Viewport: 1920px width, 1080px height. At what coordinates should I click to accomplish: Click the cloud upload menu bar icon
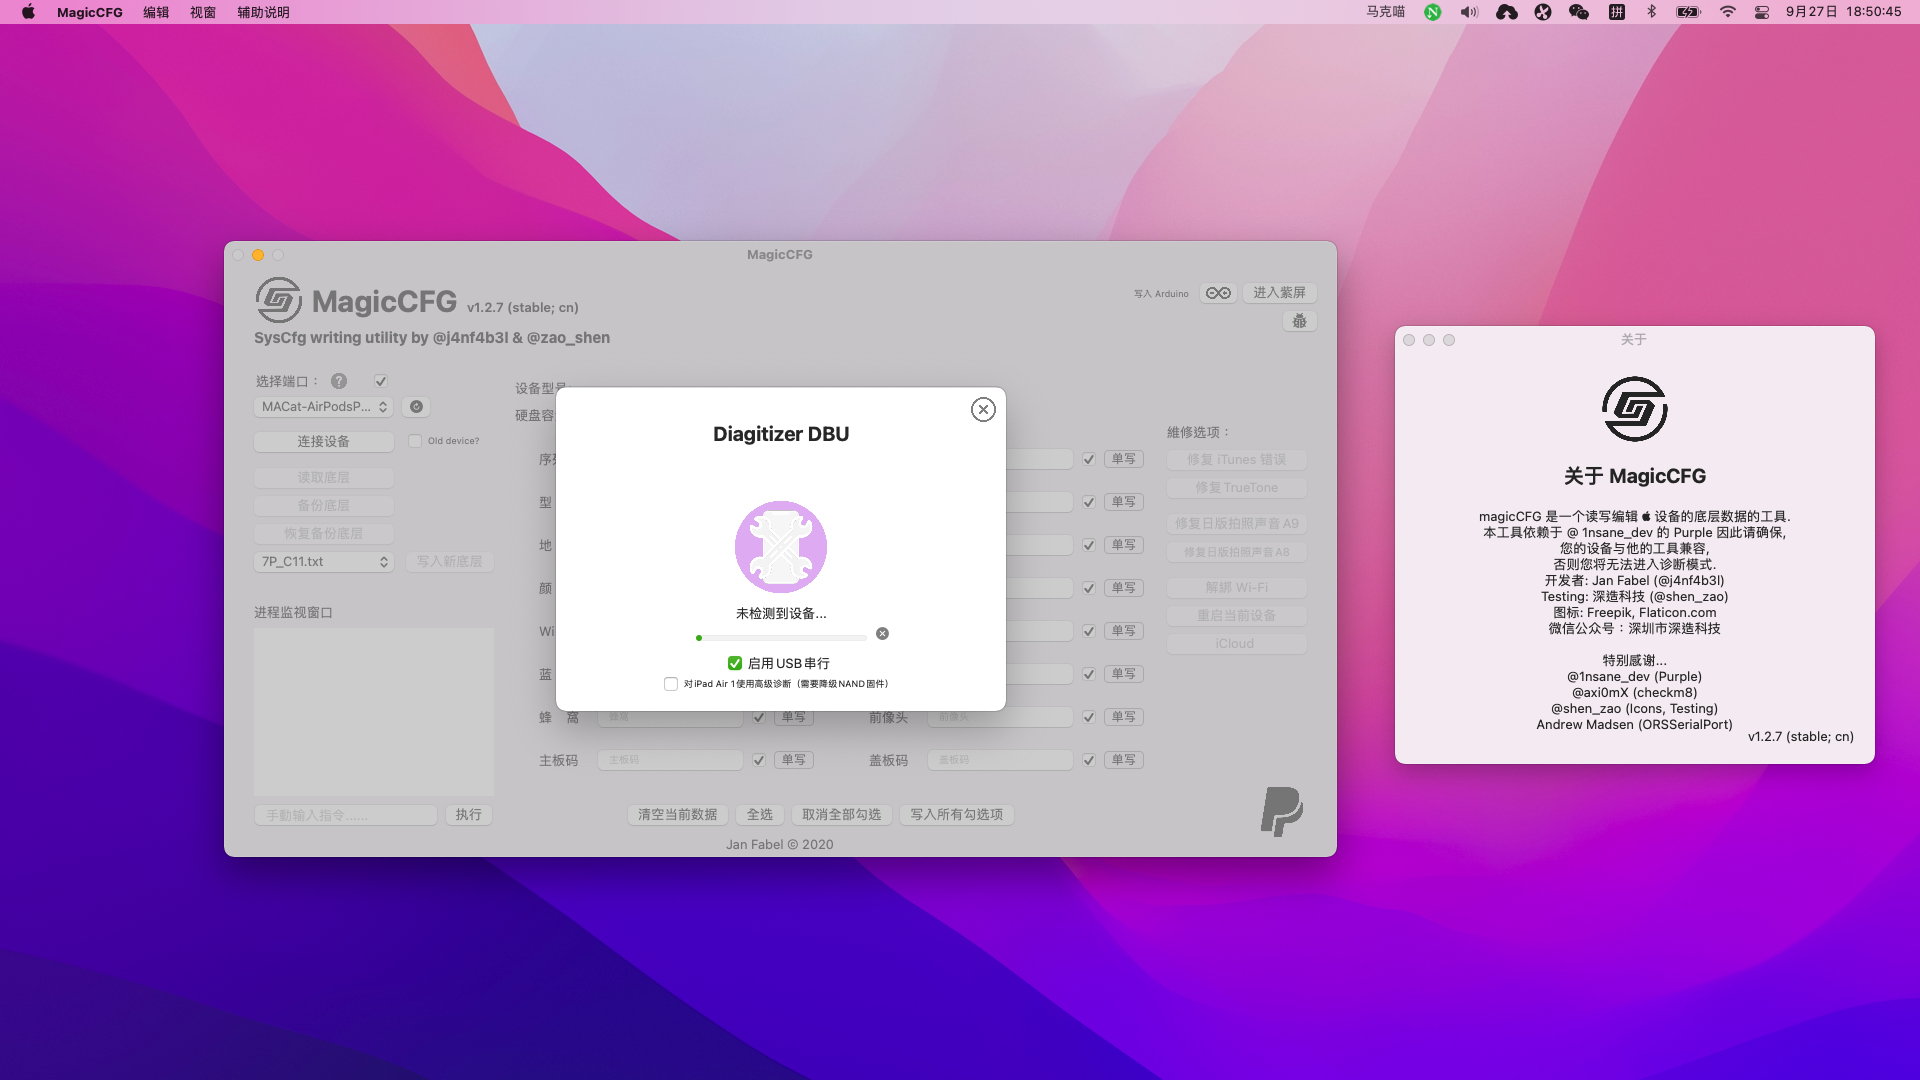(1507, 12)
